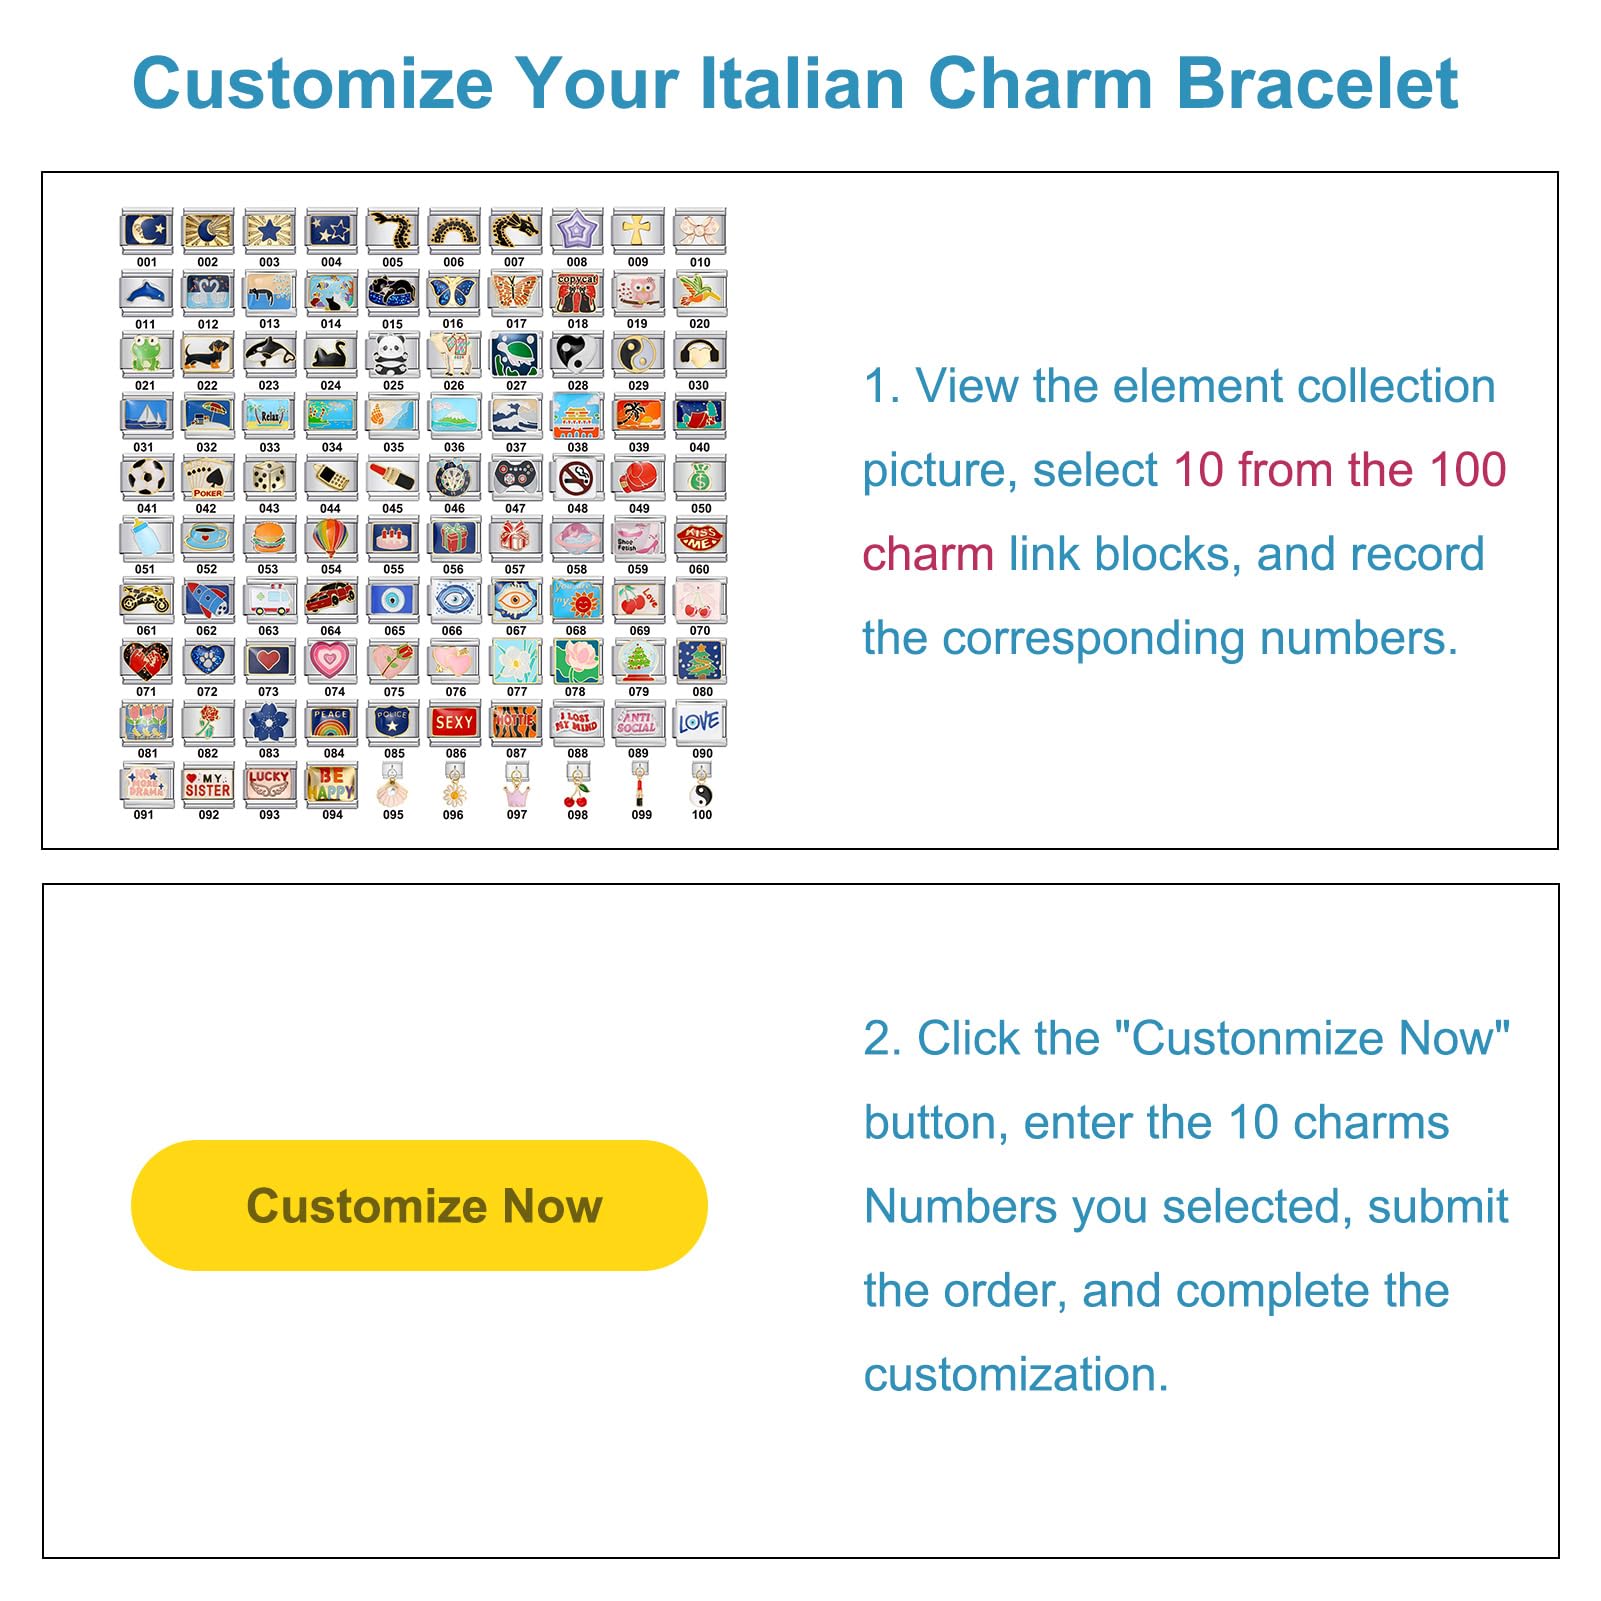Pick the hamburger charm 053
This screenshot has width=1601, height=1601.
(268, 539)
